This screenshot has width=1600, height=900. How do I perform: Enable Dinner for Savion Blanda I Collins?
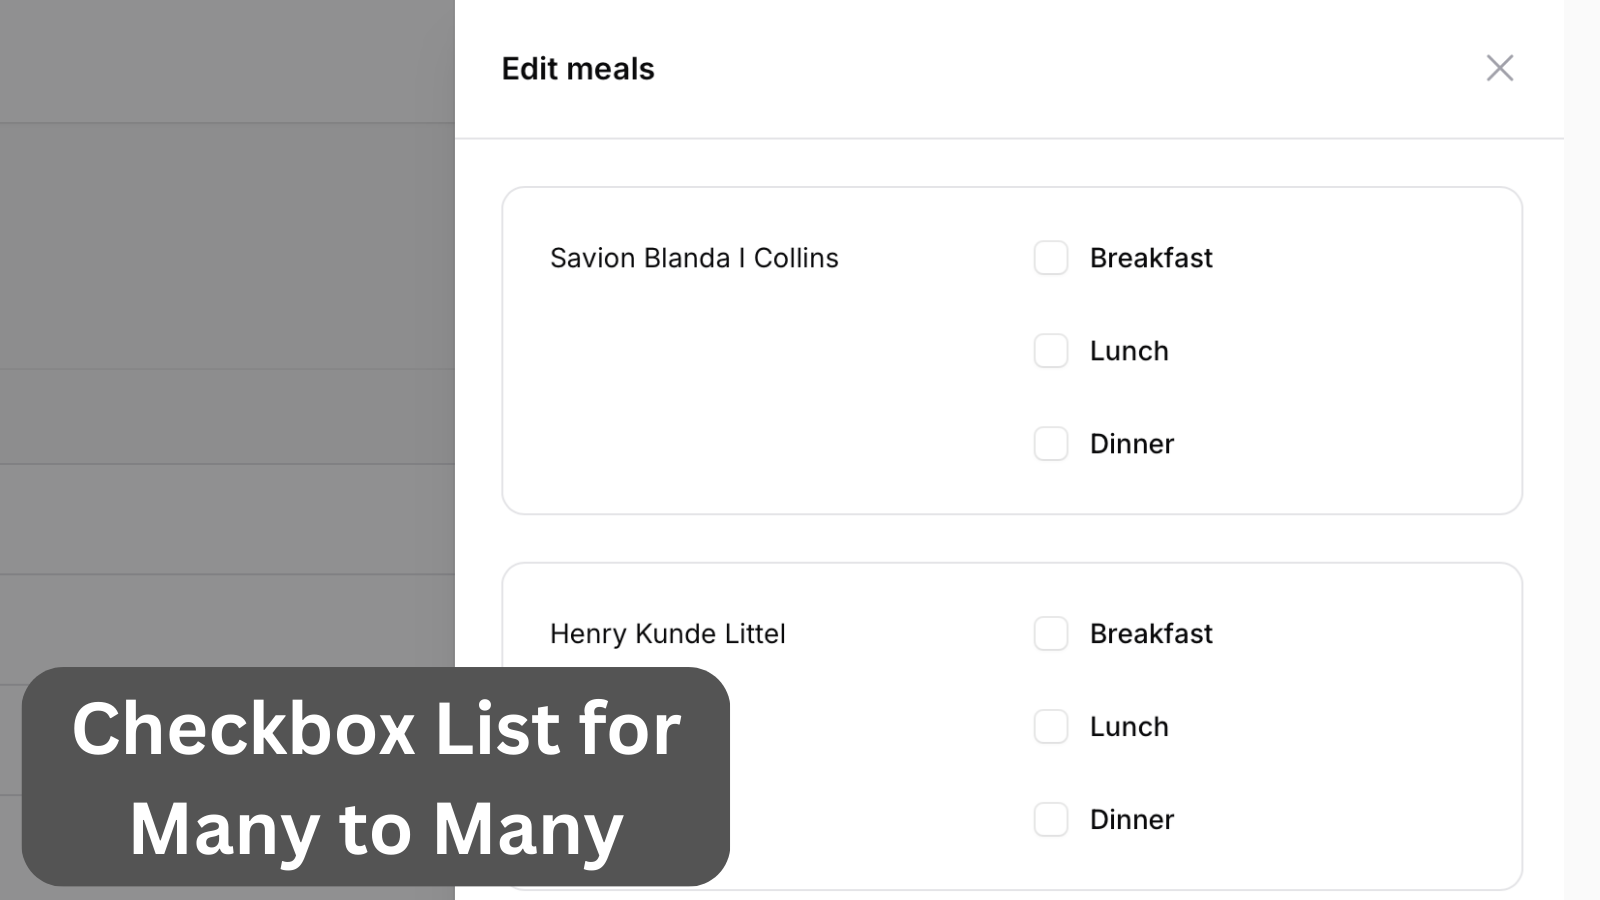[x=1051, y=444]
